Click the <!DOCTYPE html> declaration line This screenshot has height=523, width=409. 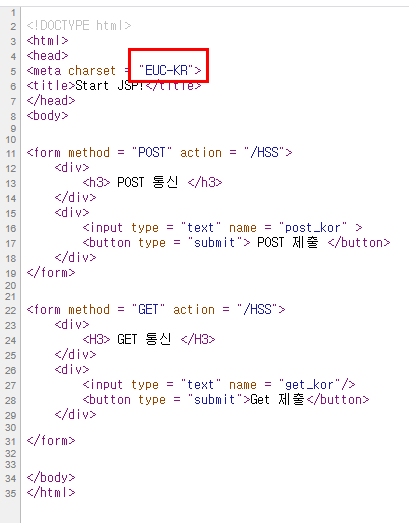(x=79, y=25)
